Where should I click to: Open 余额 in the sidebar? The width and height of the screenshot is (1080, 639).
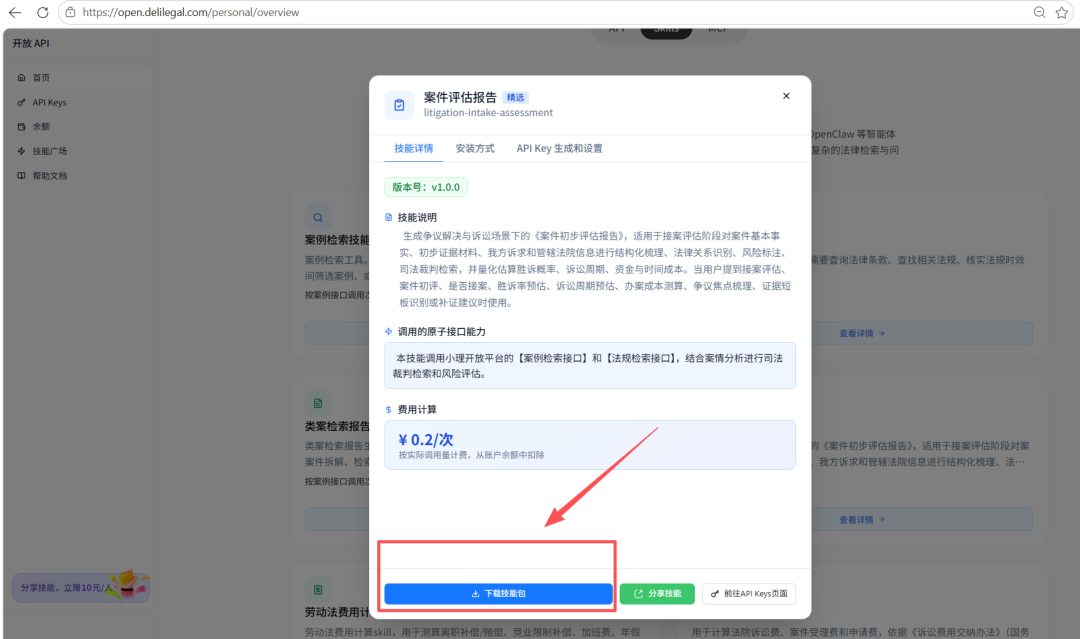(82, 127)
